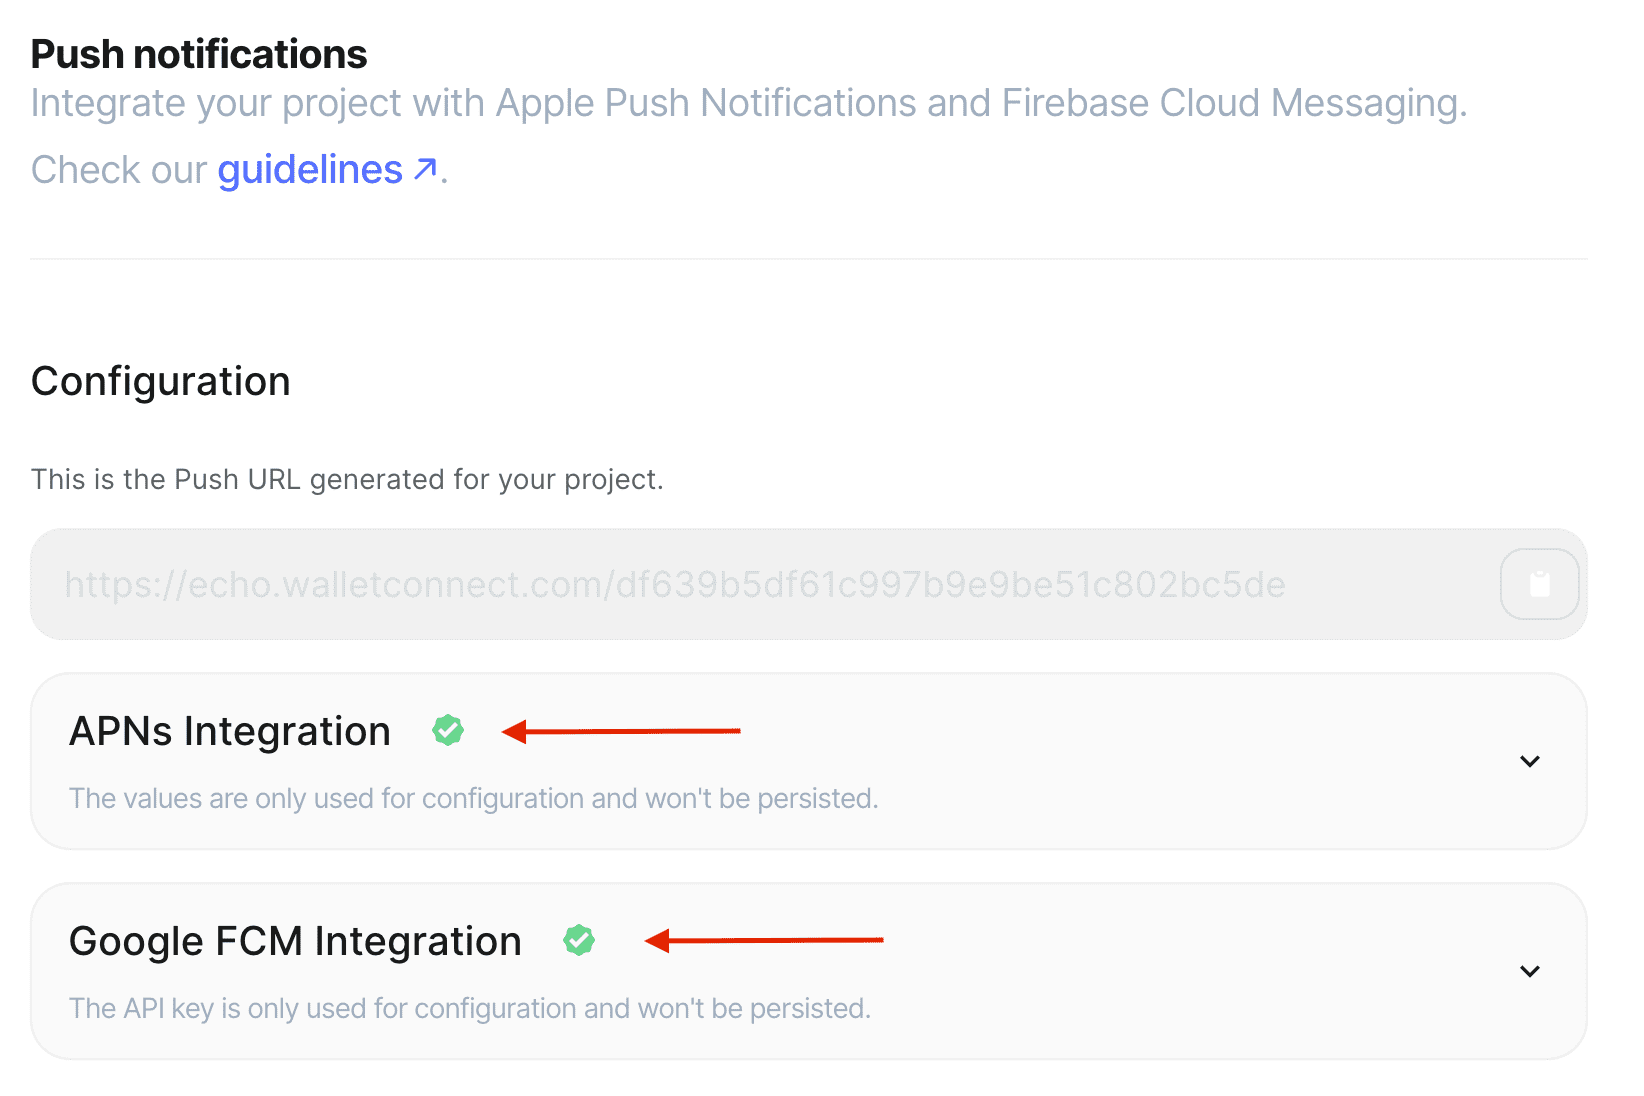Image resolution: width=1644 pixels, height=1096 pixels.
Task: Click red arrow pointing at FCM badge
Action: click(x=764, y=940)
